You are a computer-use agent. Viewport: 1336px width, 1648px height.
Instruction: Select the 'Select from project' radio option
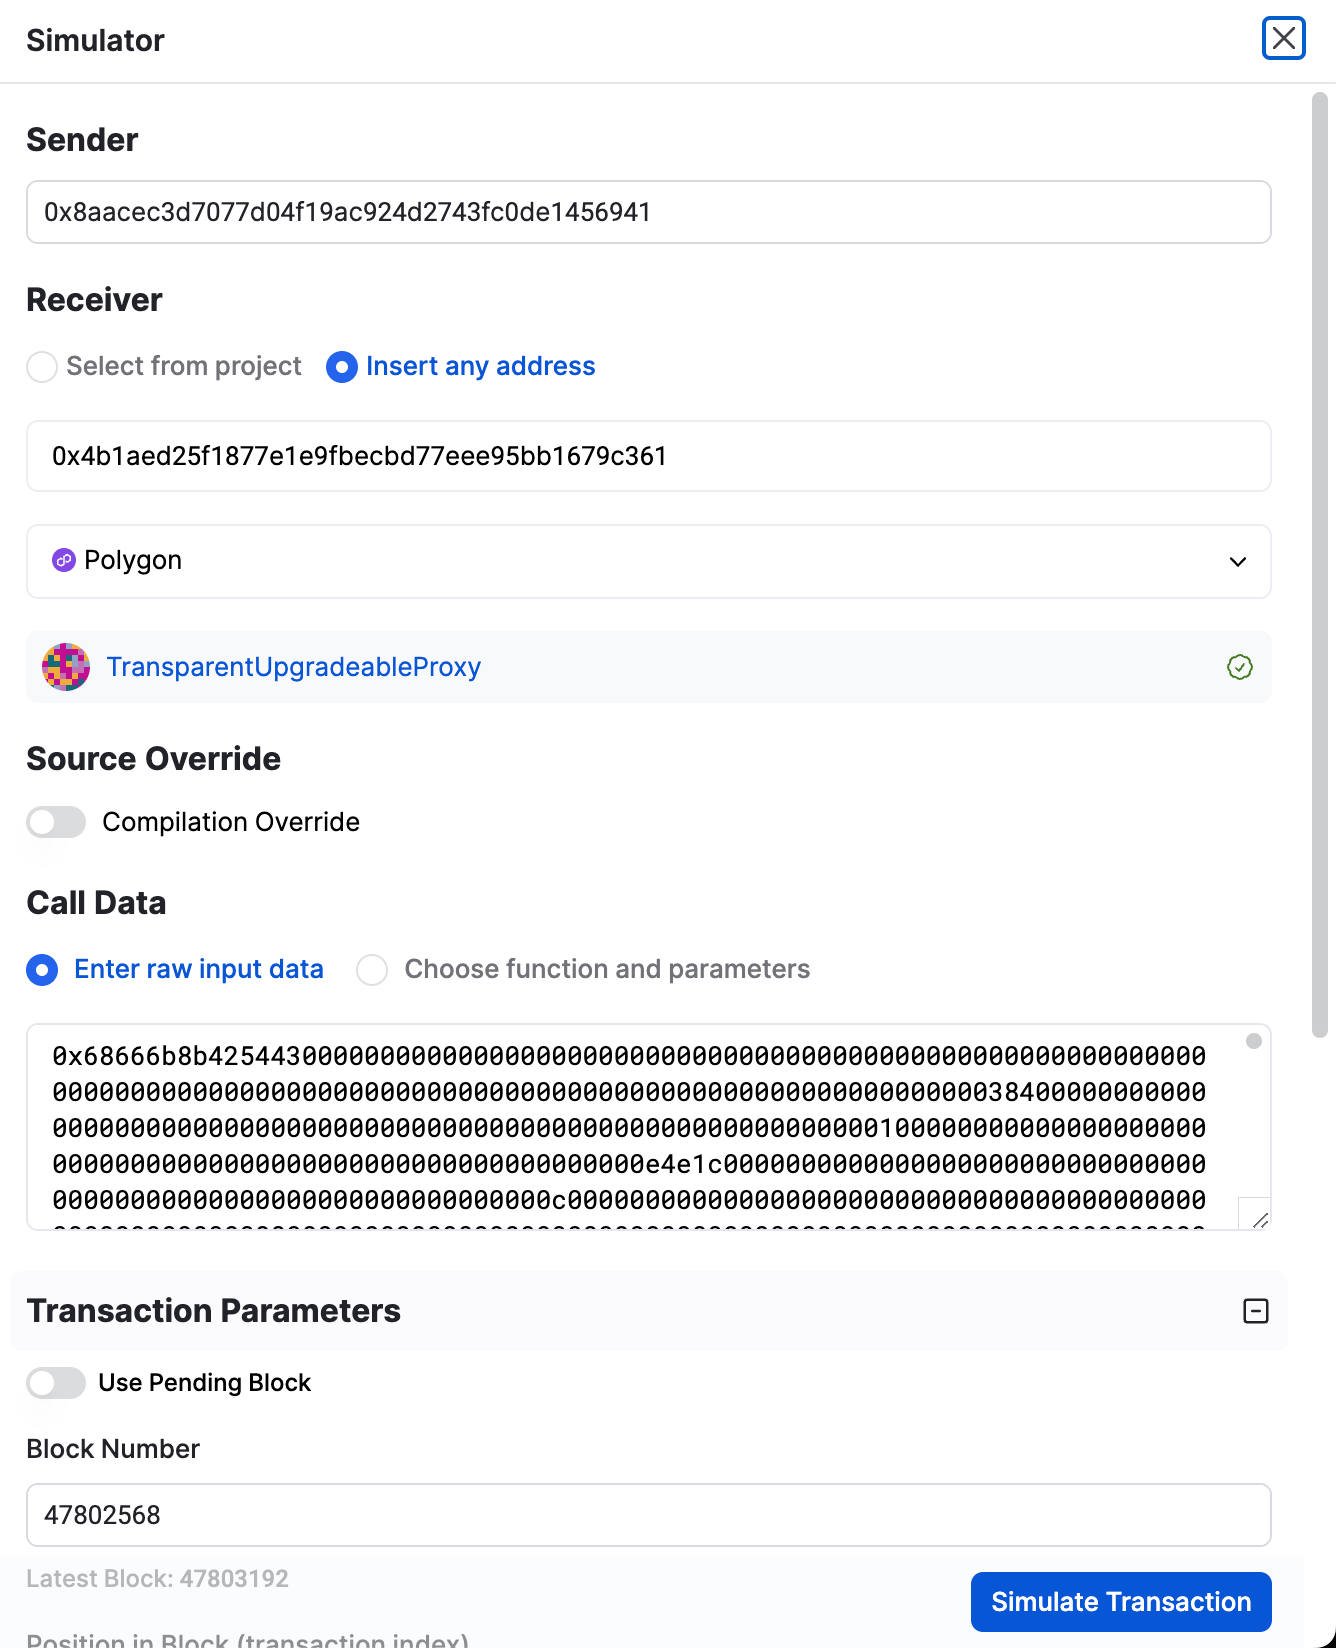pos(42,367)
